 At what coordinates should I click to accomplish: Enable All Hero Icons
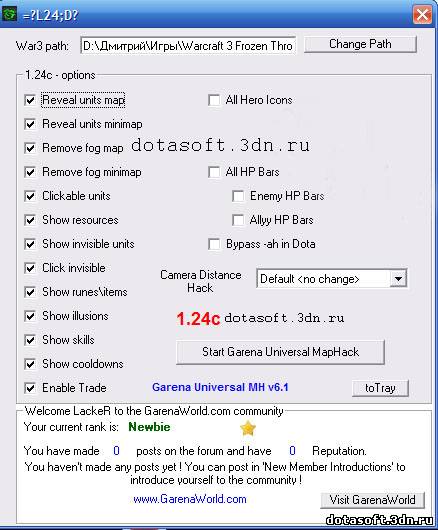click(x=214, y=100)
